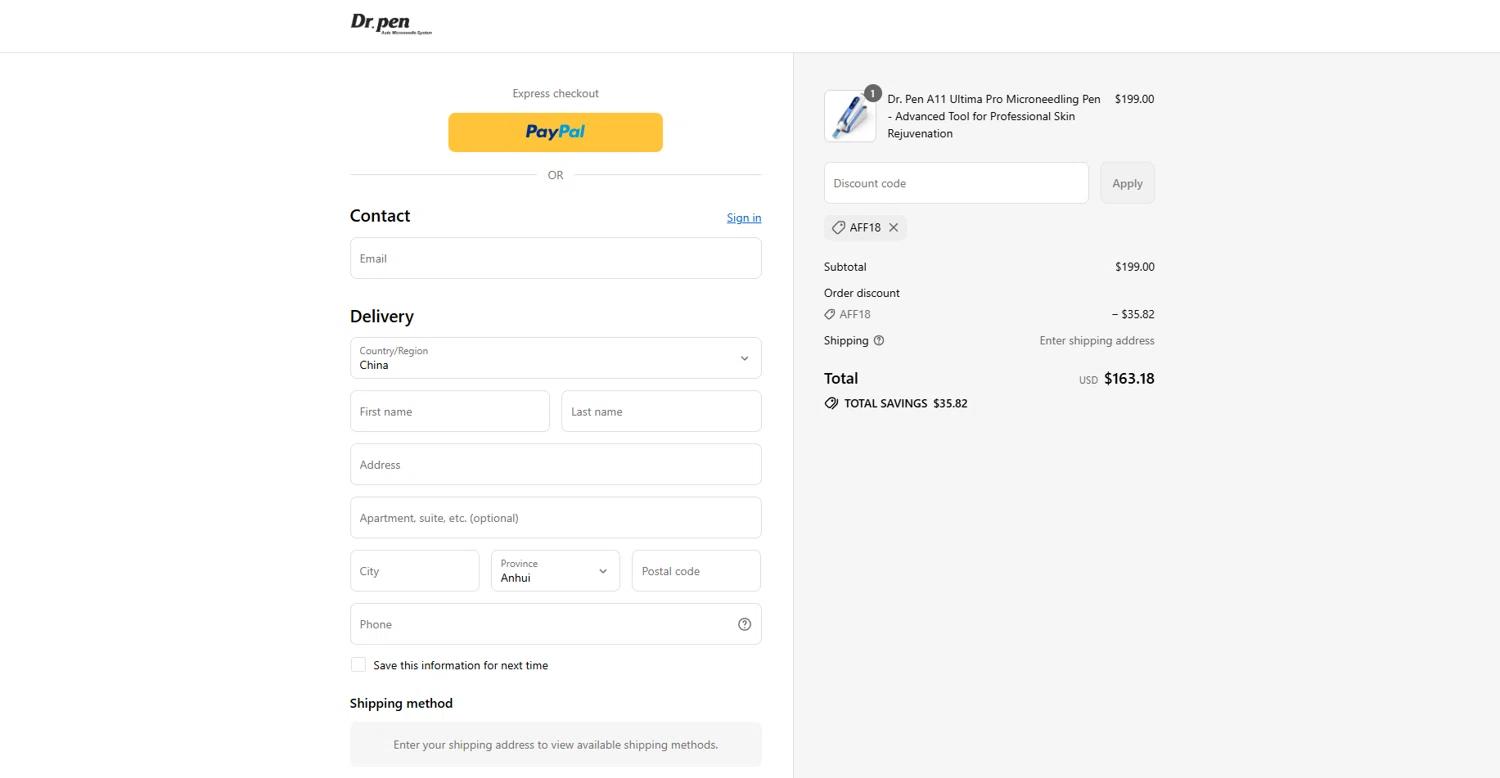Check Save this information for next time

[x=358, y=665]
